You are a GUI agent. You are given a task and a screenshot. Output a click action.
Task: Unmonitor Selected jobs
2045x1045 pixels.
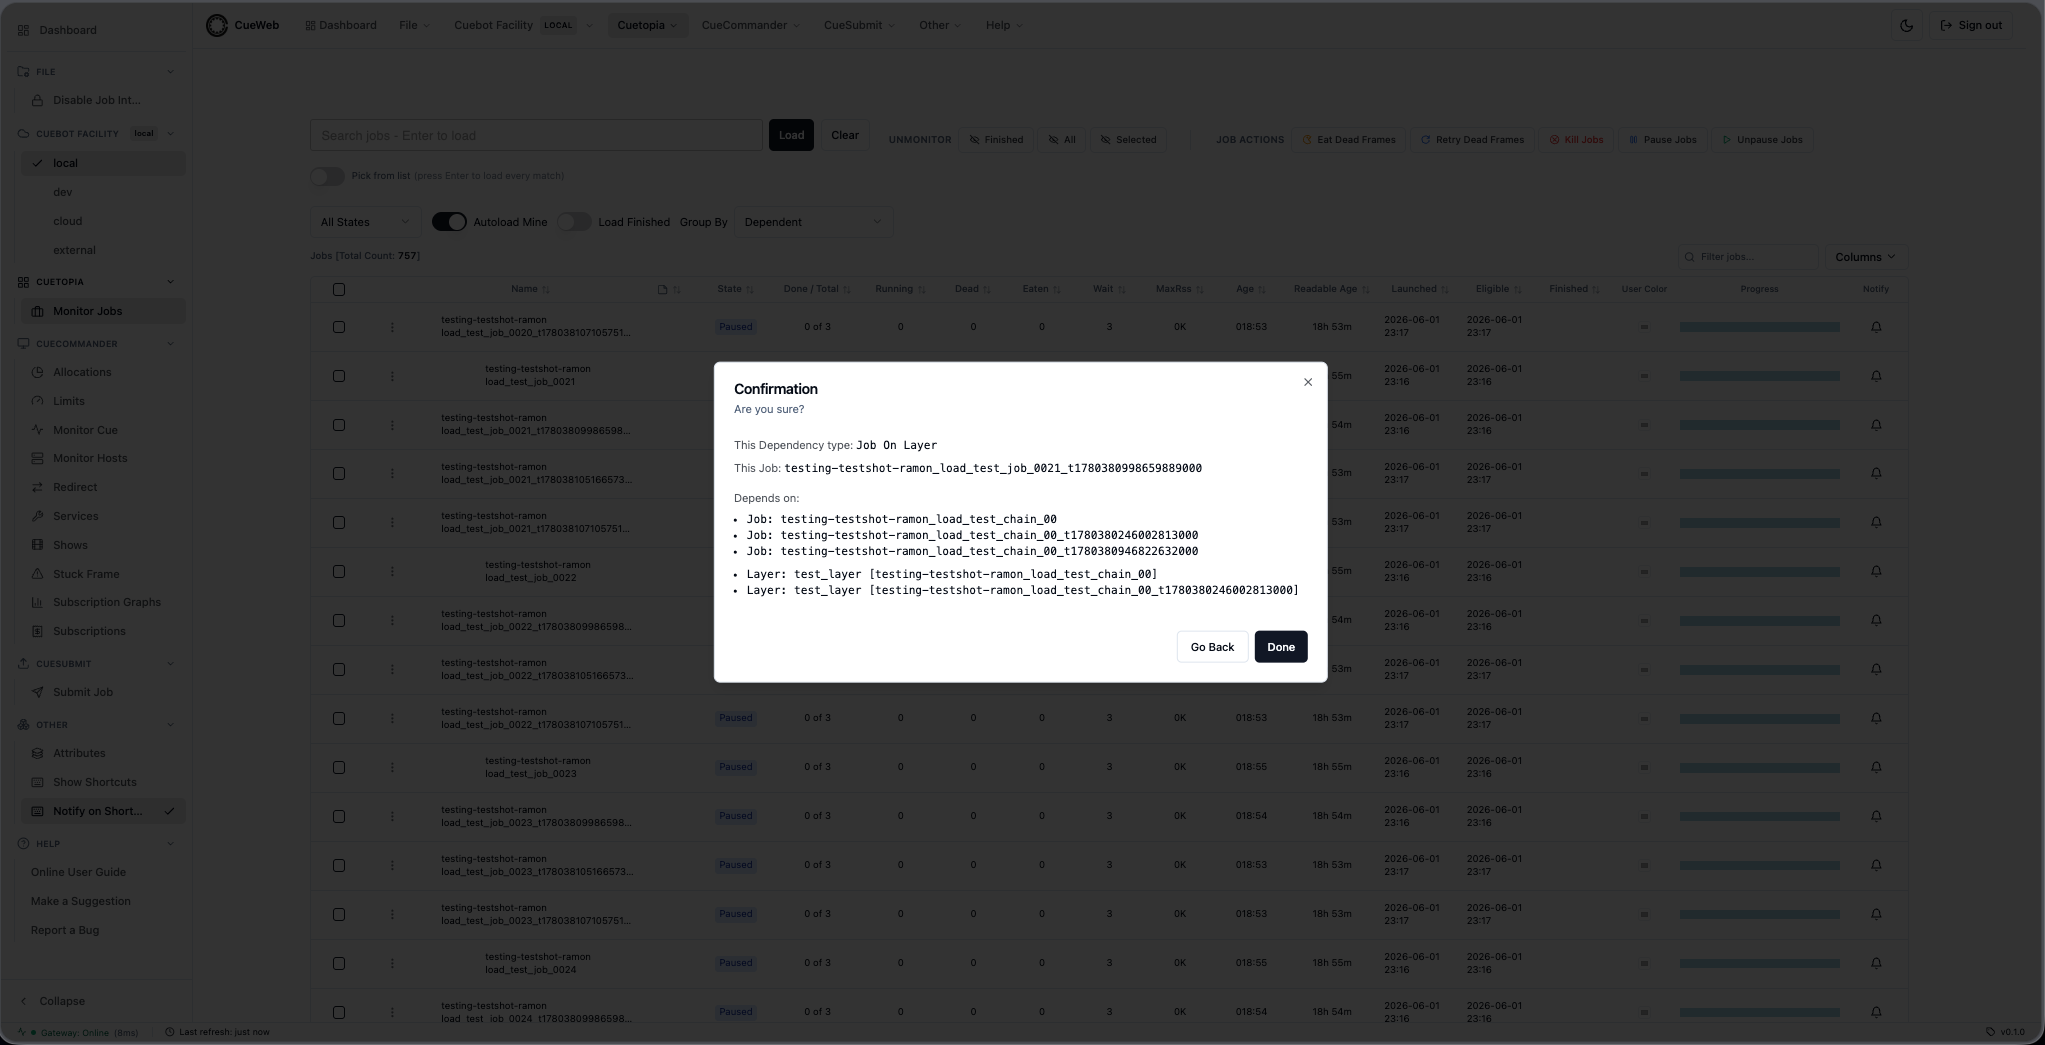click(1128, 140)
